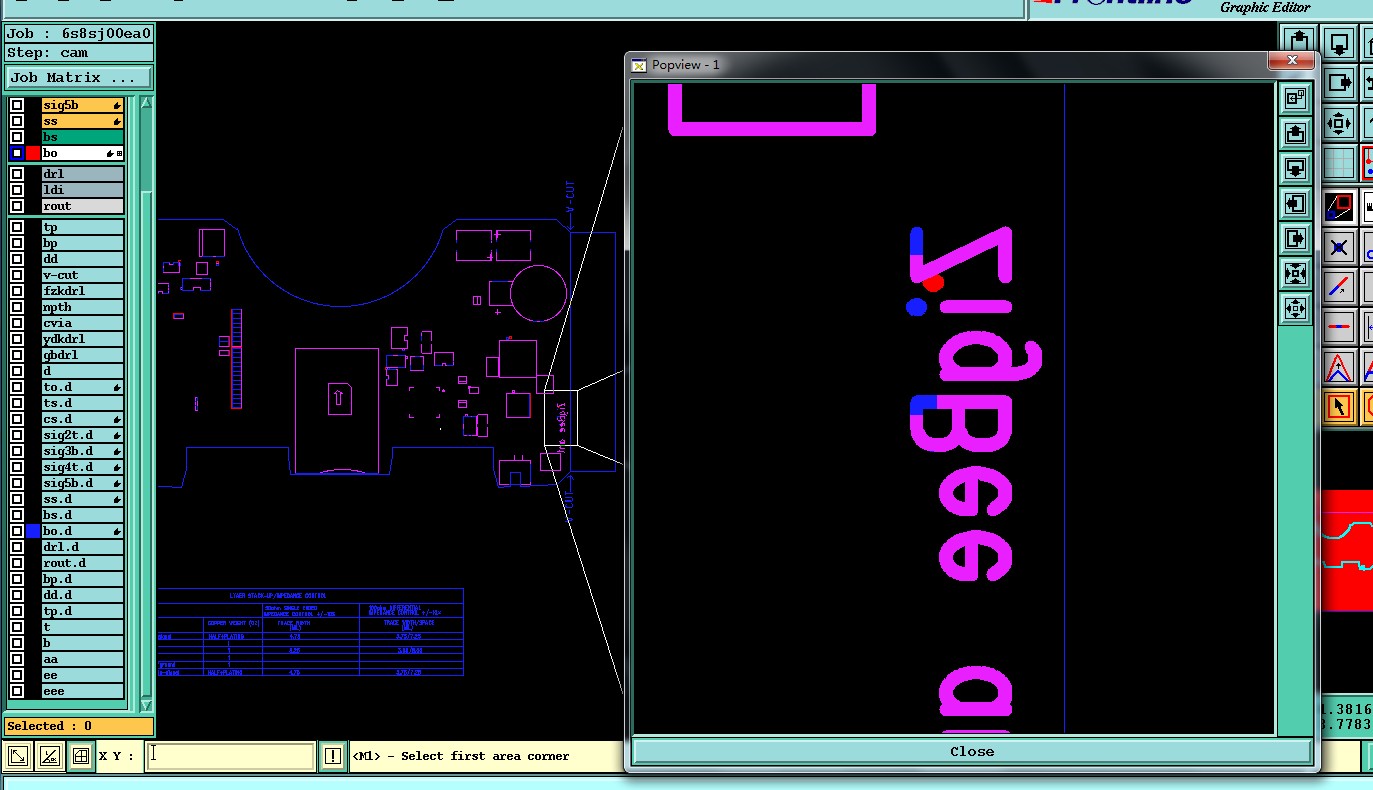This screenshot has height=790, width=1373.
Task: Toggle checkbox for layer bs
Action: (x=17, y=137)
